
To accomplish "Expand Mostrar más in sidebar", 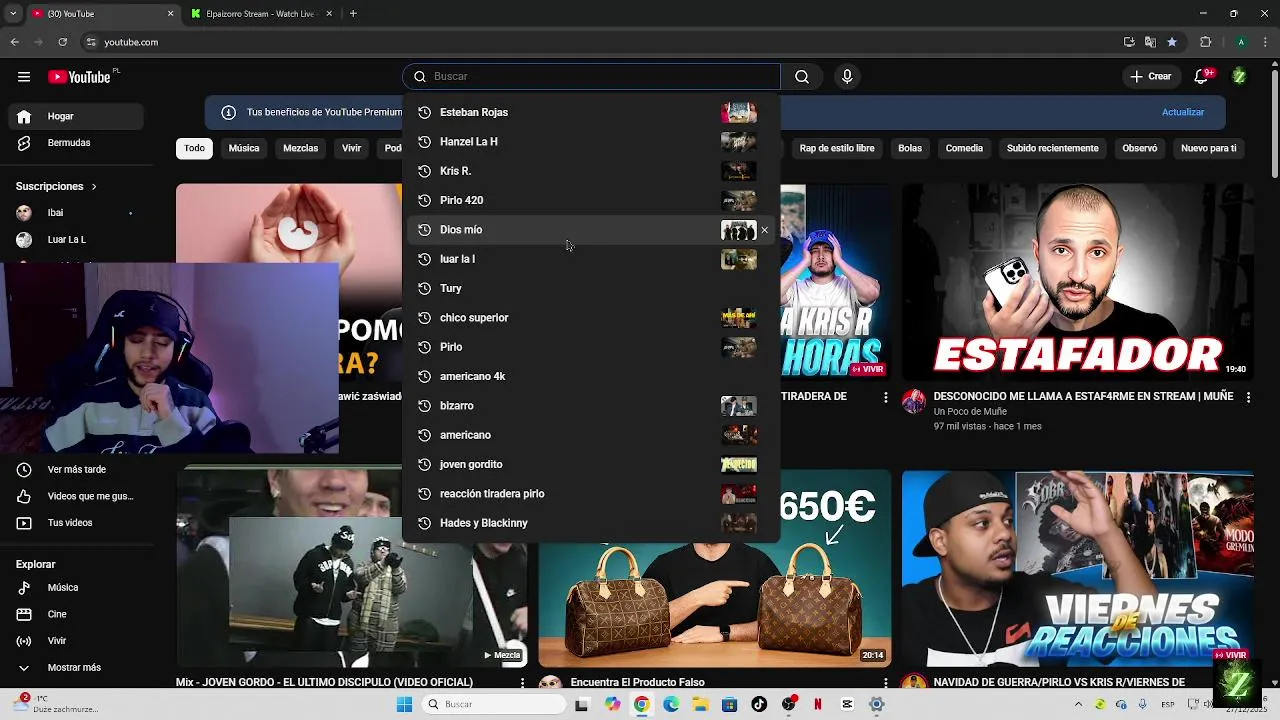I will click(76, 668).
